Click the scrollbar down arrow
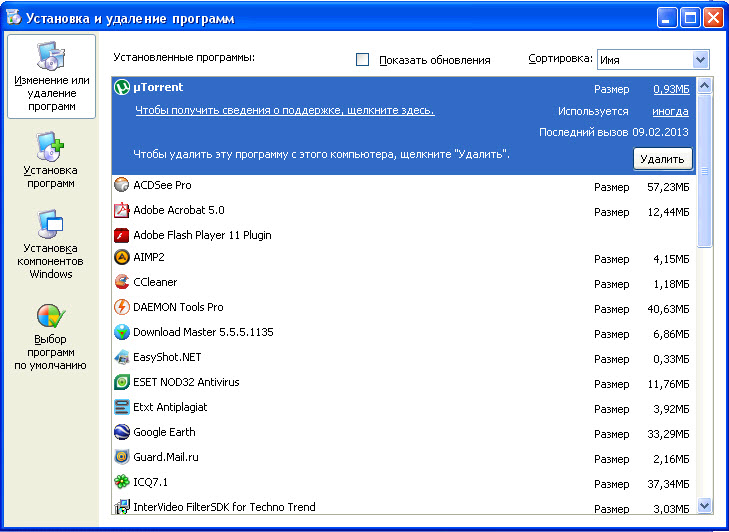Viewport: 729px width, 532px height. [x=704, y=506]
